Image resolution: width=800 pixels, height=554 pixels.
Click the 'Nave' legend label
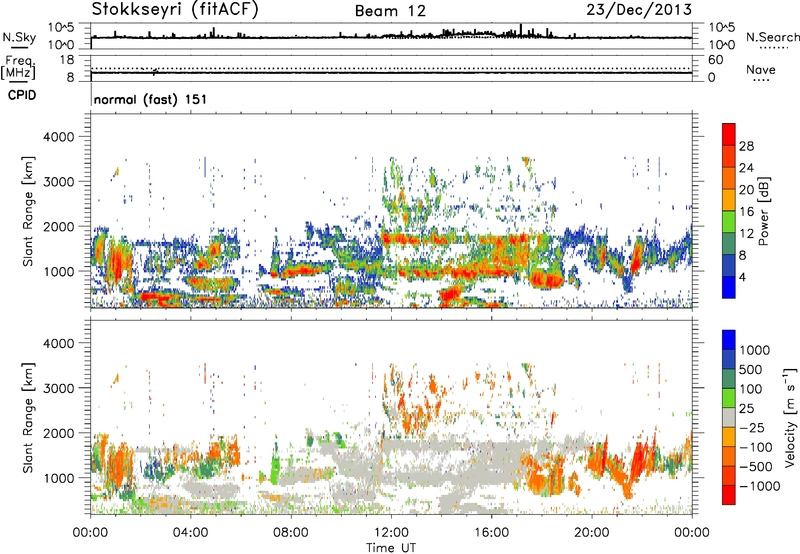coord(761,69)
